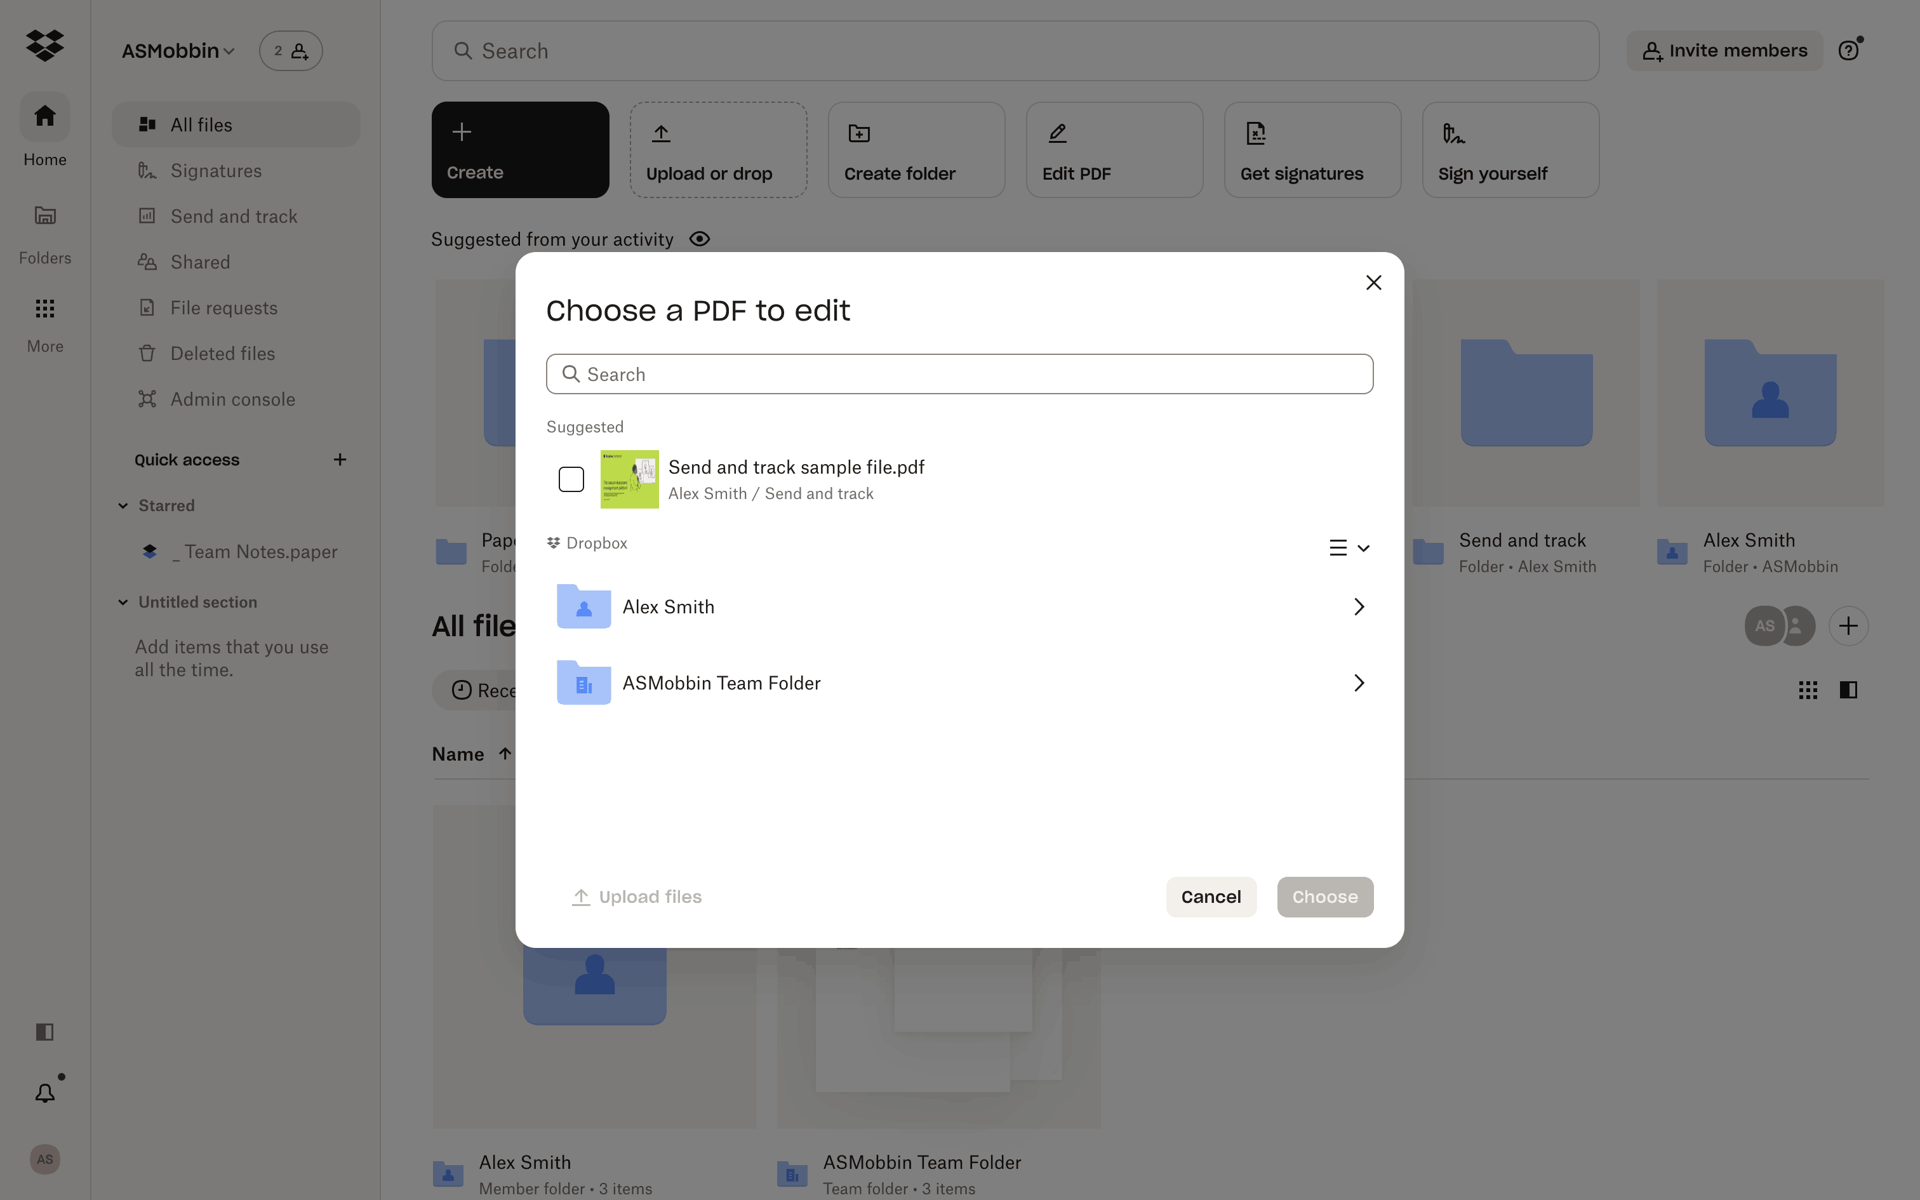Open Signatures in sidebar

pyautogui.click(x=236, y=171)
